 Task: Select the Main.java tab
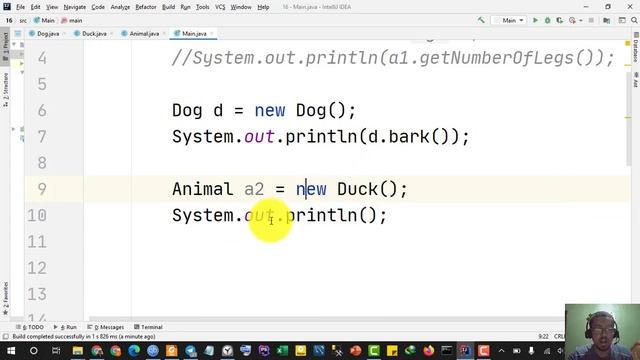(194, 33)
